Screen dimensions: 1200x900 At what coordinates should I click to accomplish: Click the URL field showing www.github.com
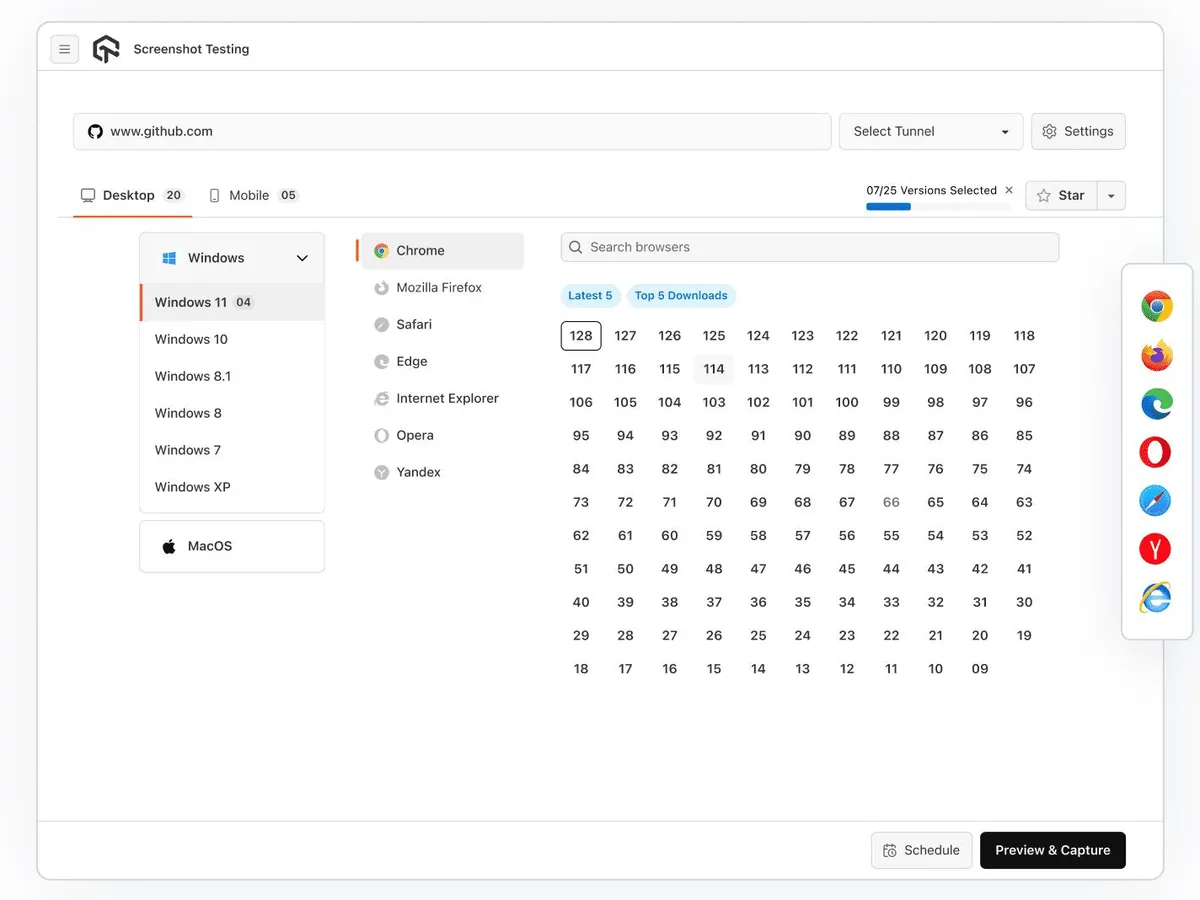(x=452, y=131)
